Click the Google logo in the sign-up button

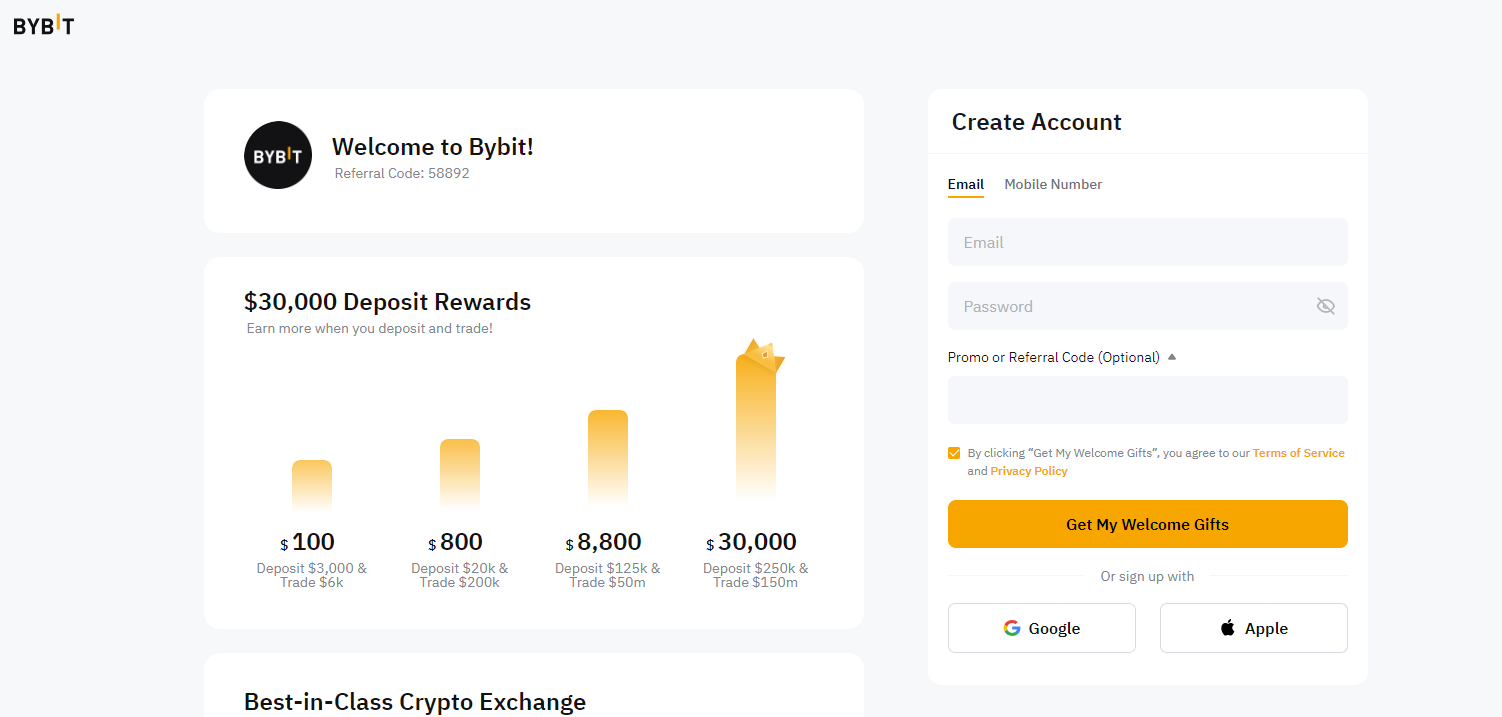[x=1012, y=628]
